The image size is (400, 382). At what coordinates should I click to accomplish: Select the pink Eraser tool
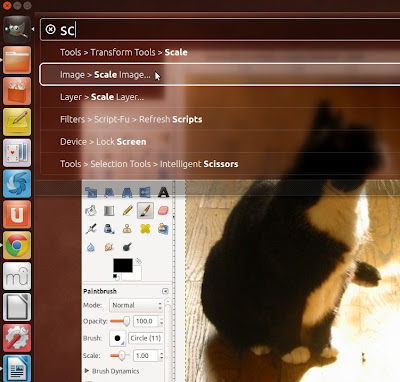[x=163, y=210]
